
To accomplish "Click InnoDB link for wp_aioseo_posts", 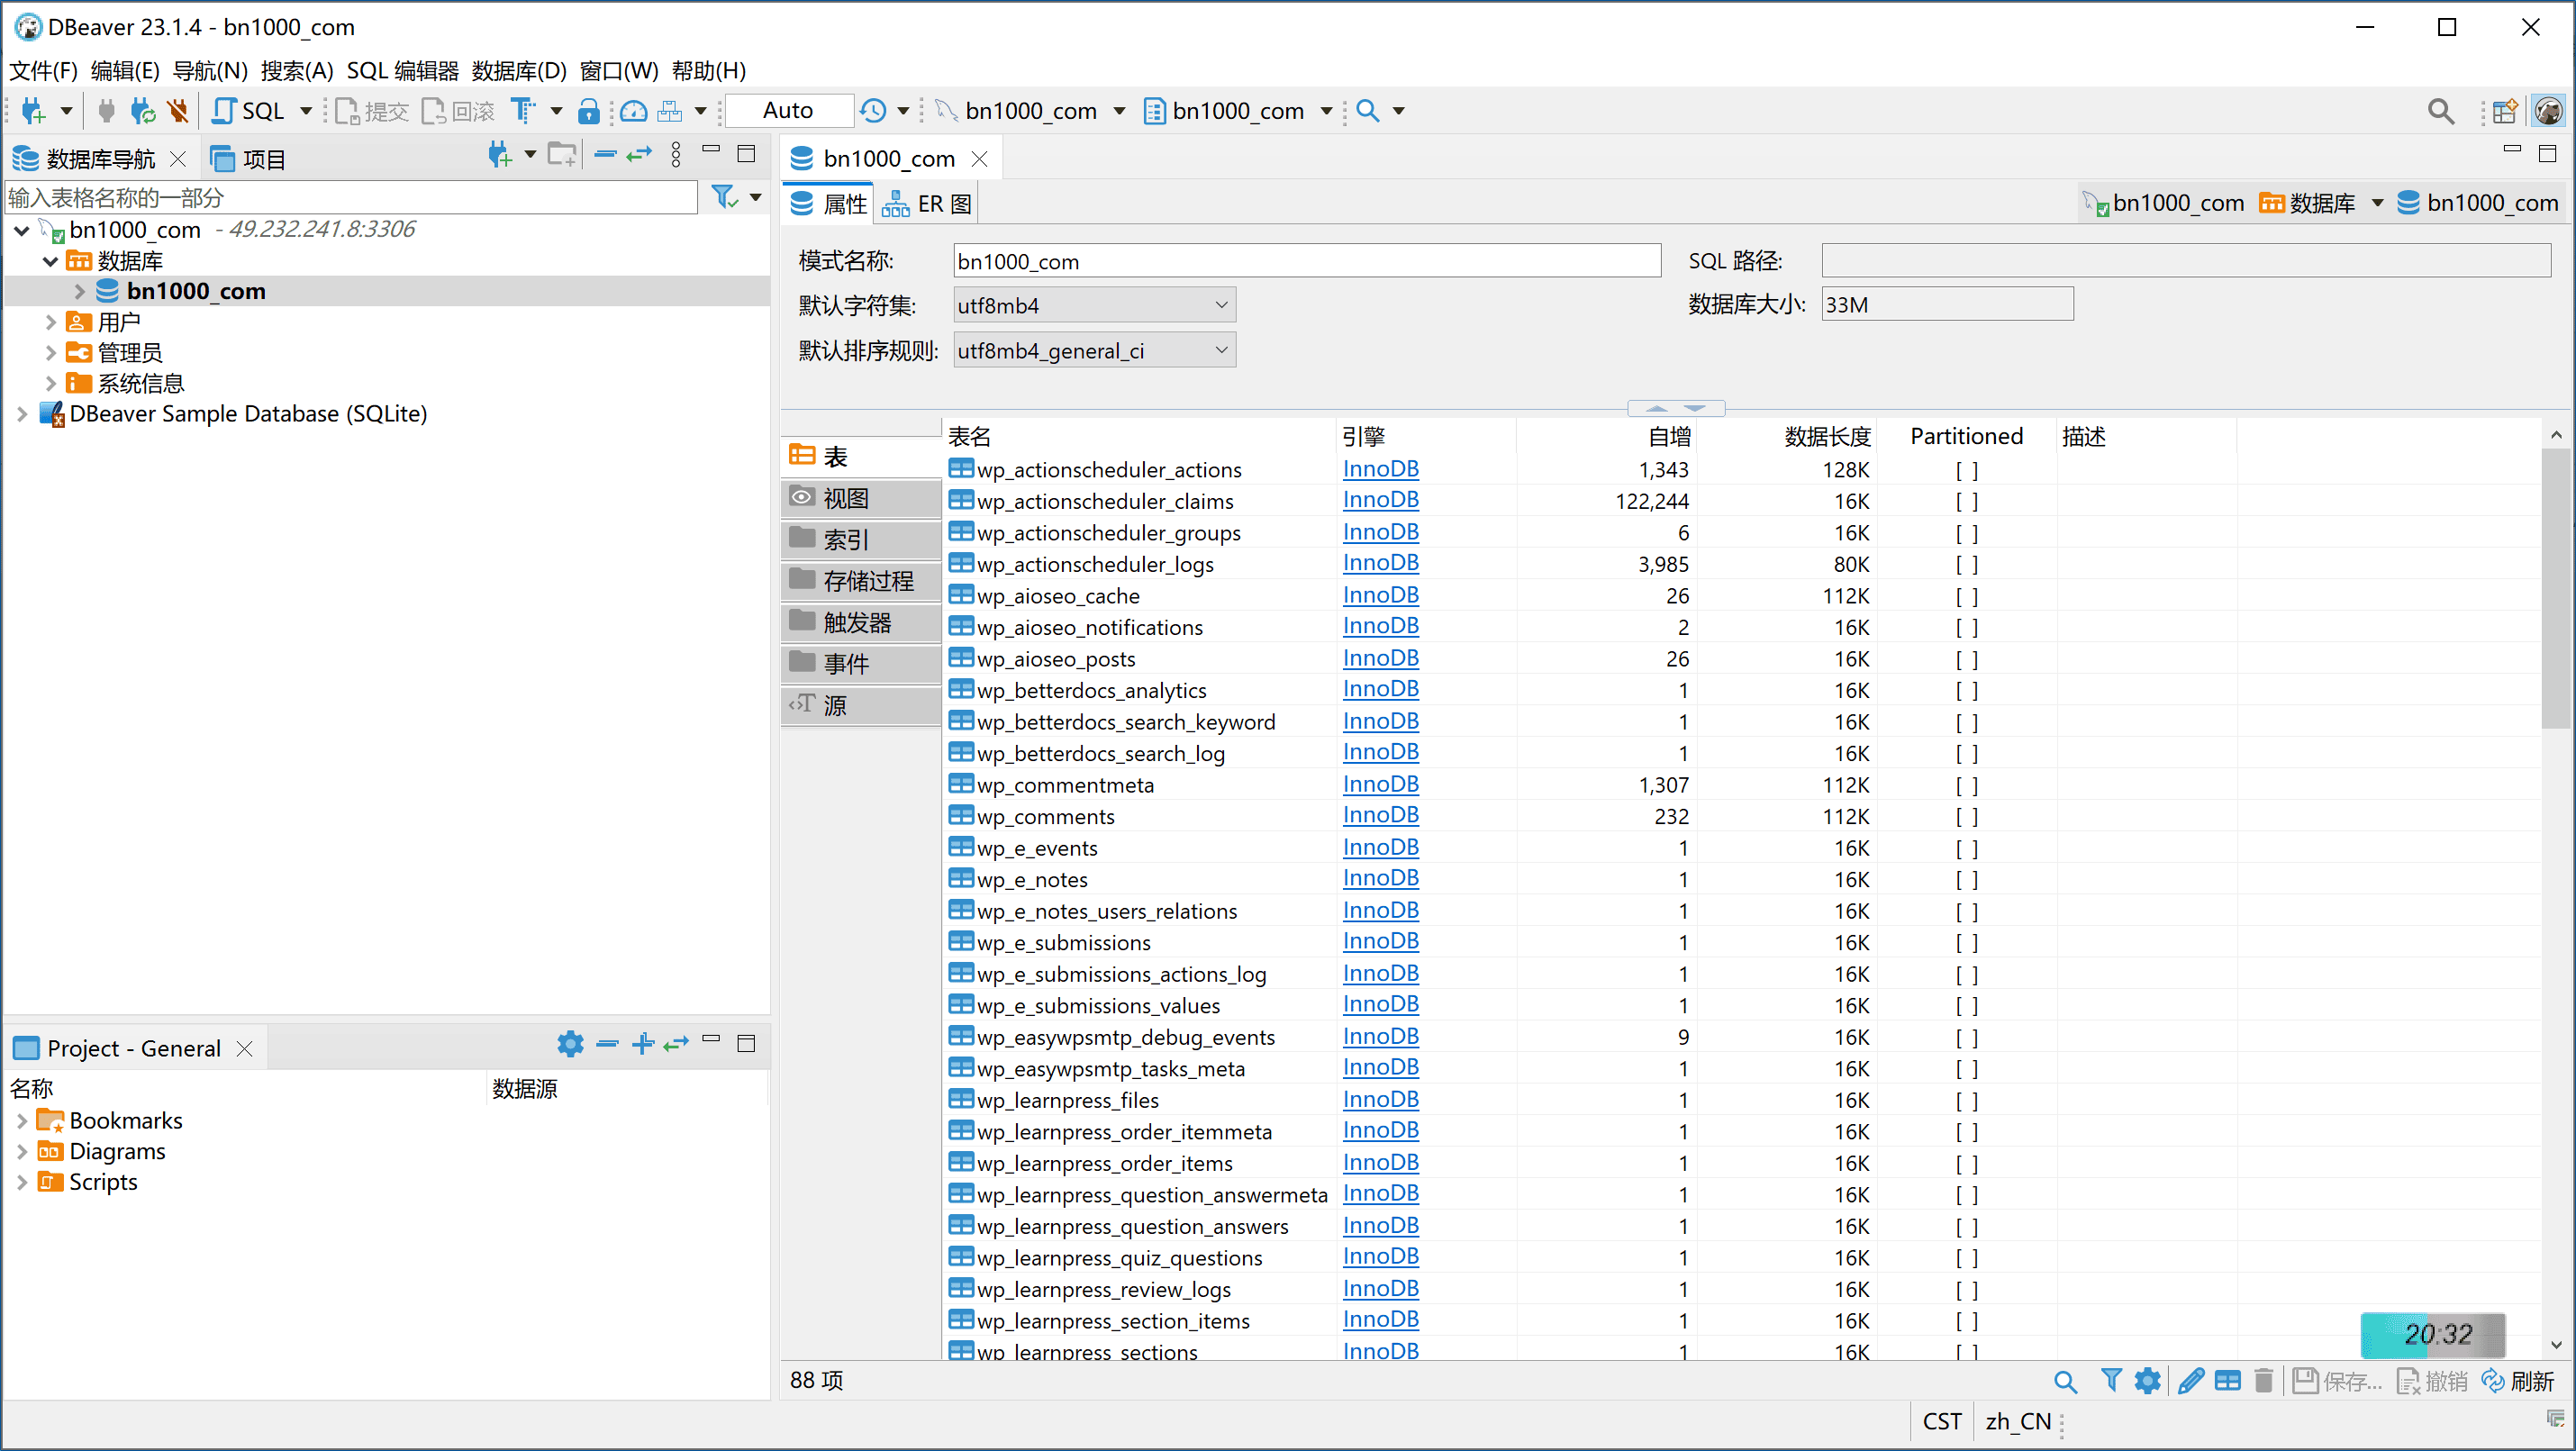I will [x=1380, y=659].
